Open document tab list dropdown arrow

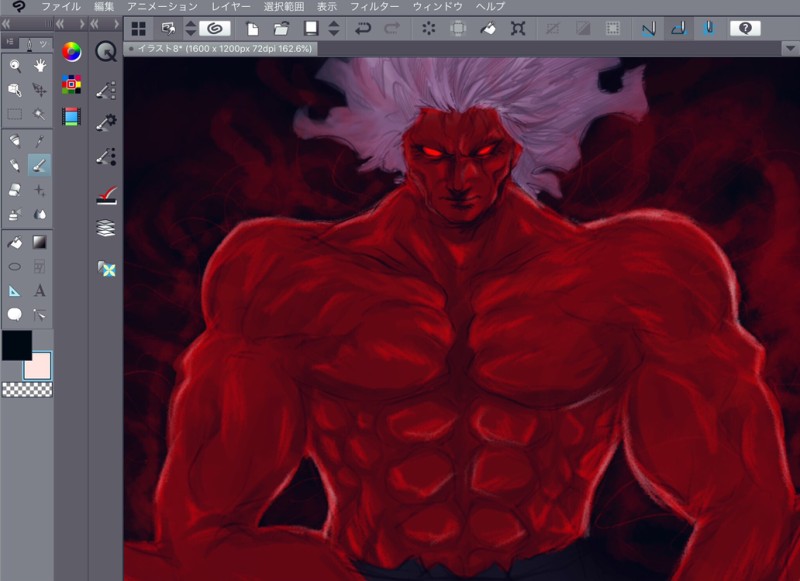[x=790, y=49]
